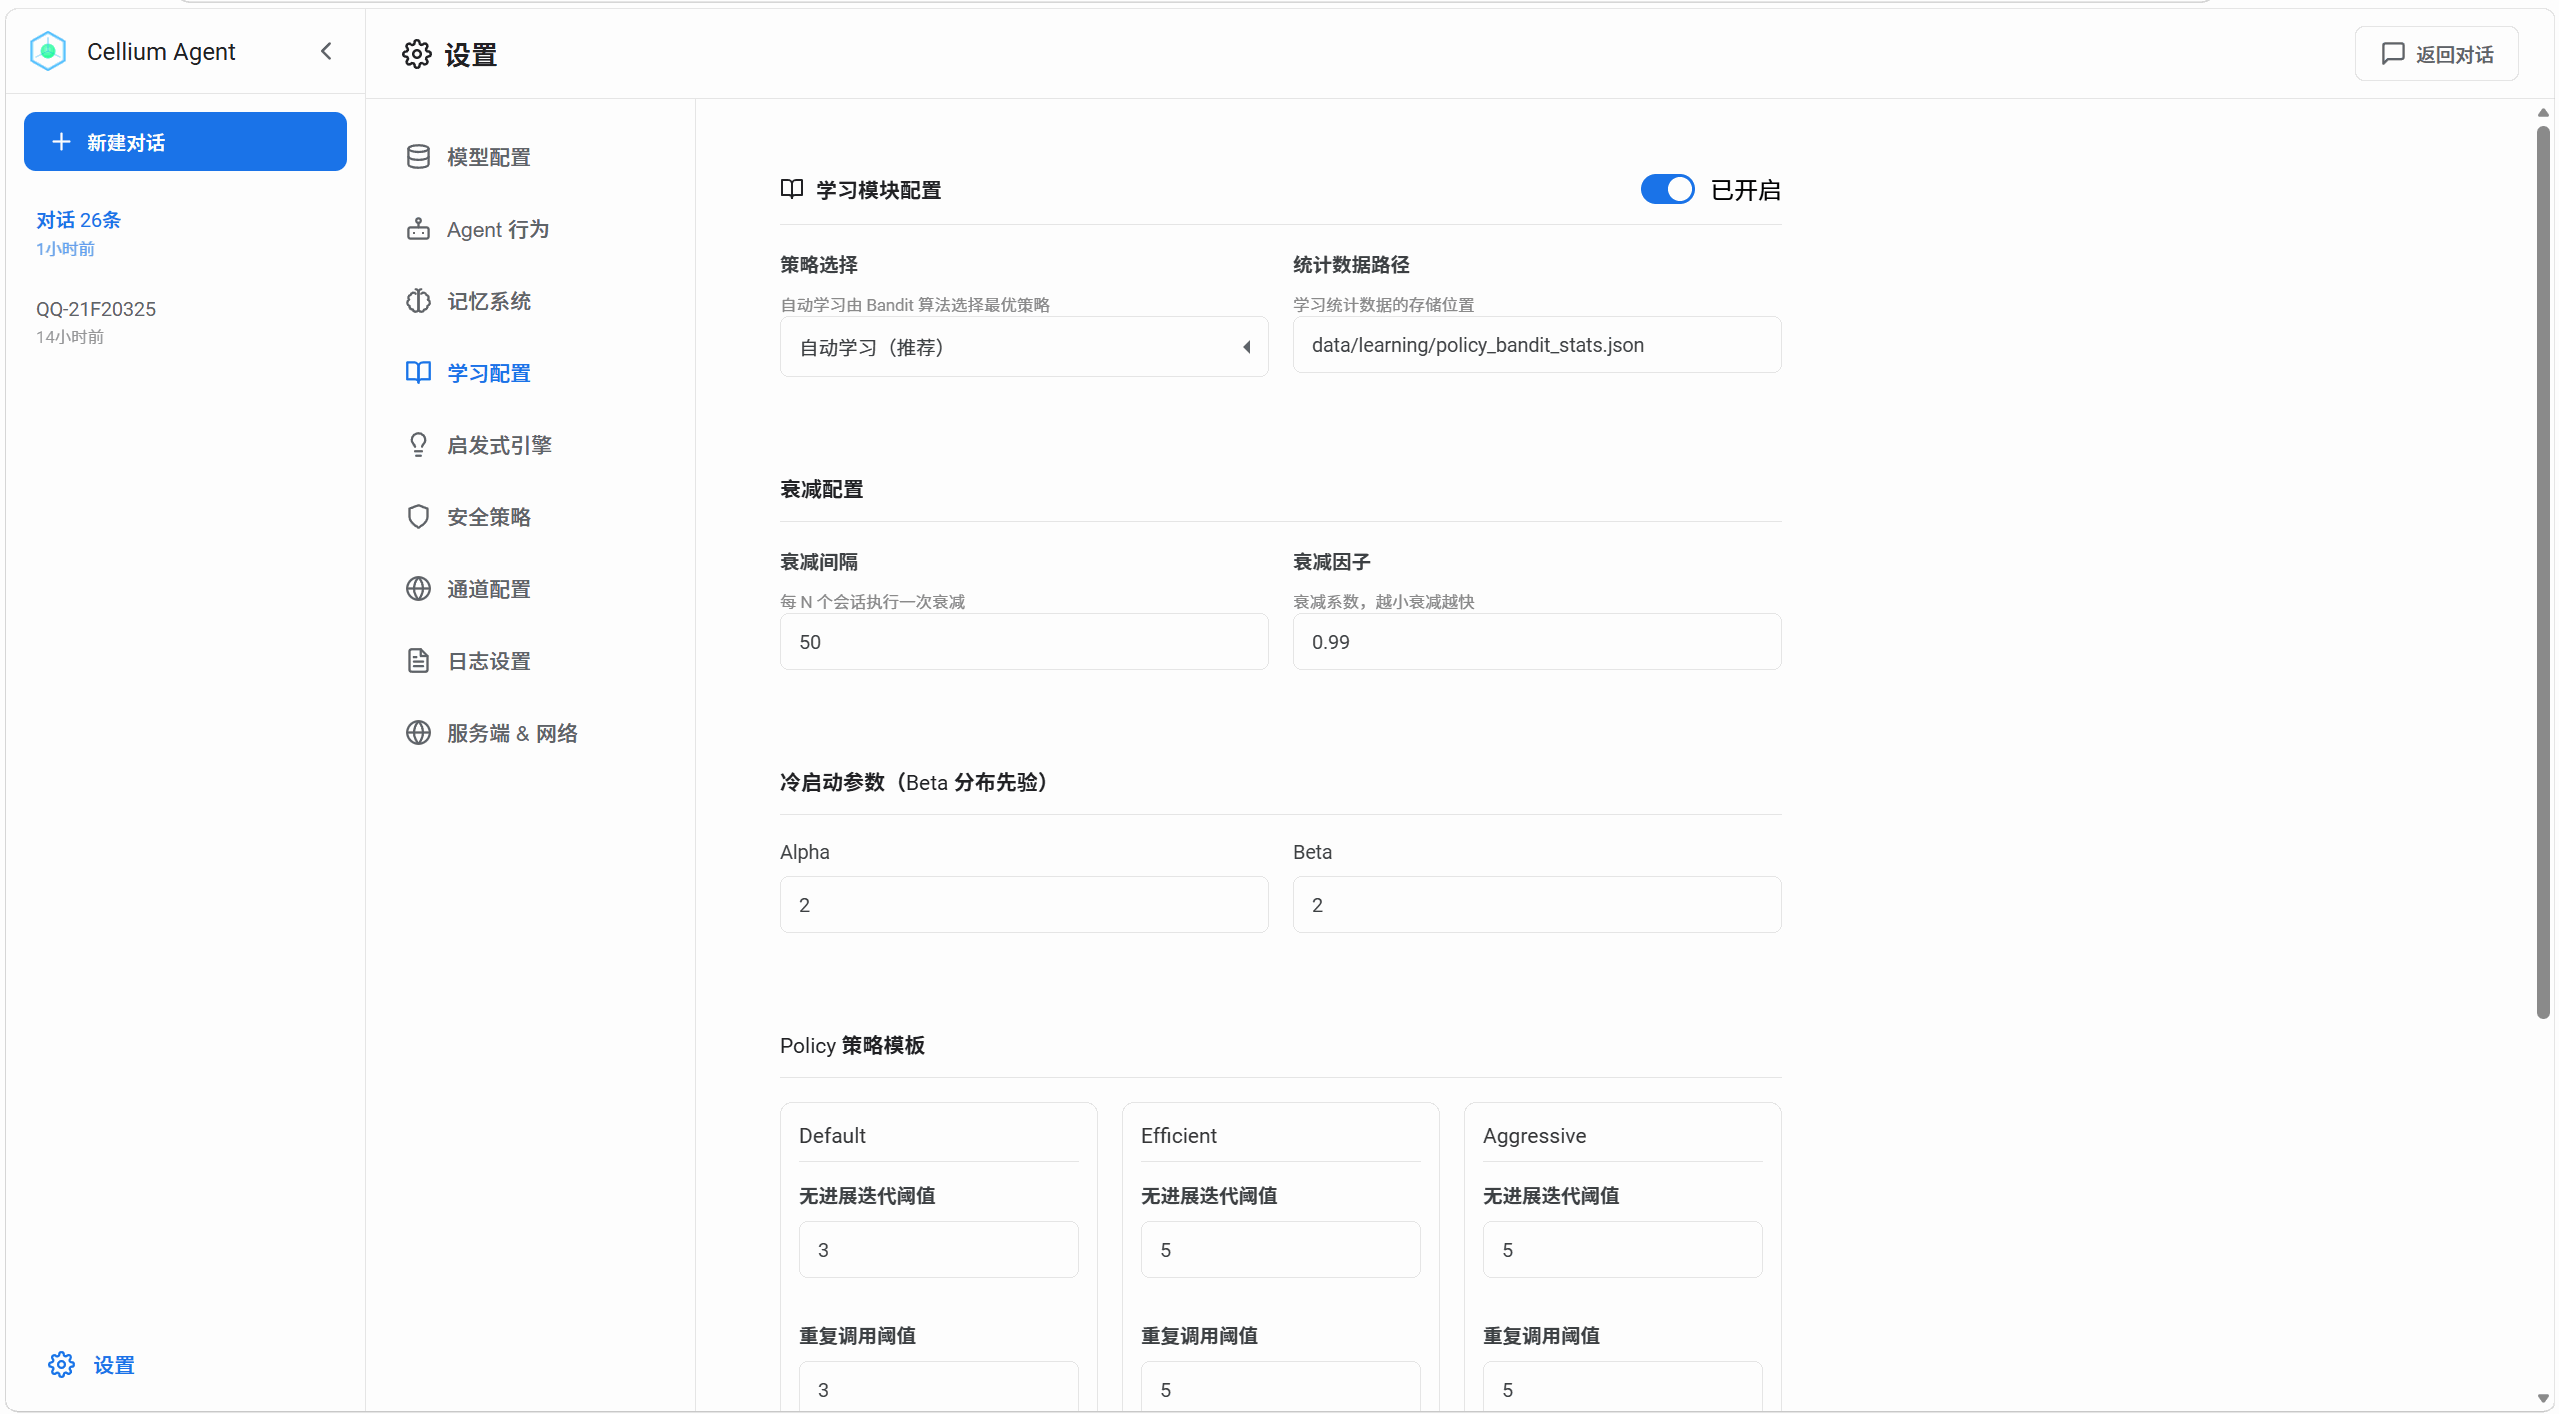This screenshot has width=2559, height=1414.
Task: Click the scrollbar down arrow
Action: (x=2543, y=1398)
